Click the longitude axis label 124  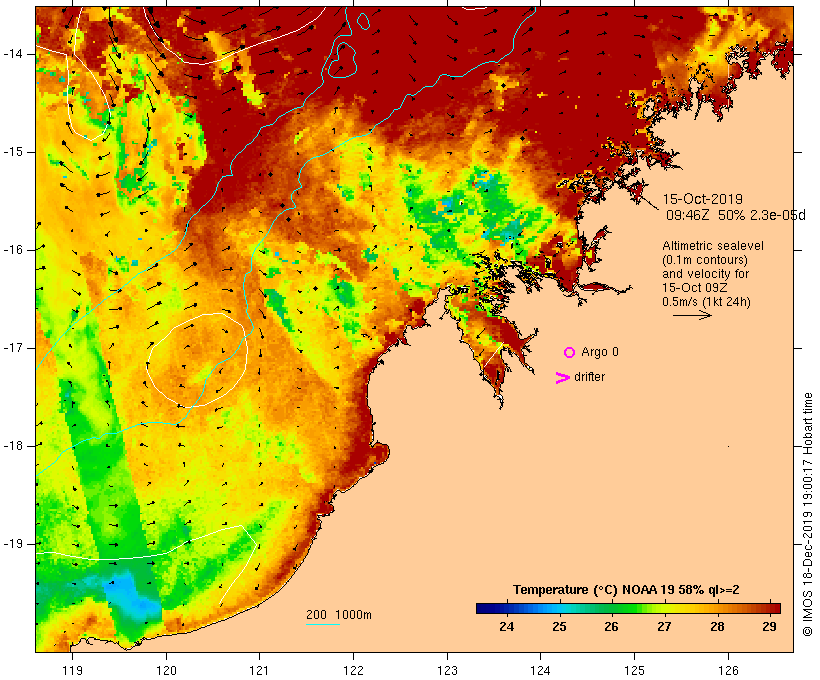point(541,670)
